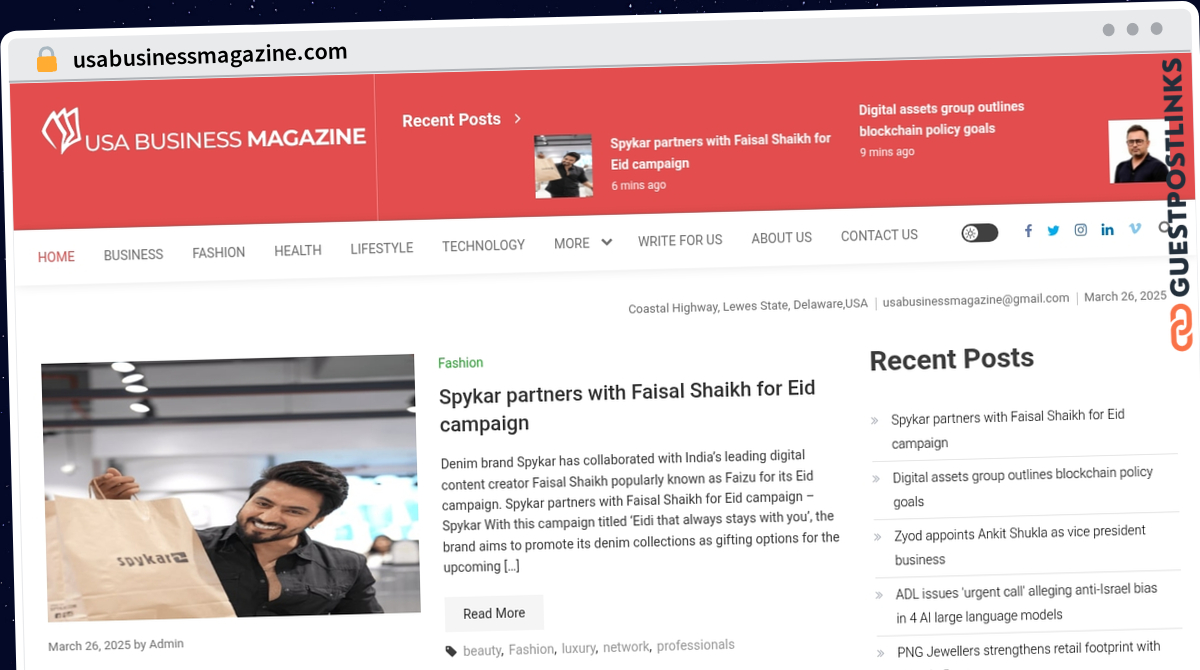Click the Spykar shopping bag article thumbnail

pyautogui.click(x=230, y=487)
